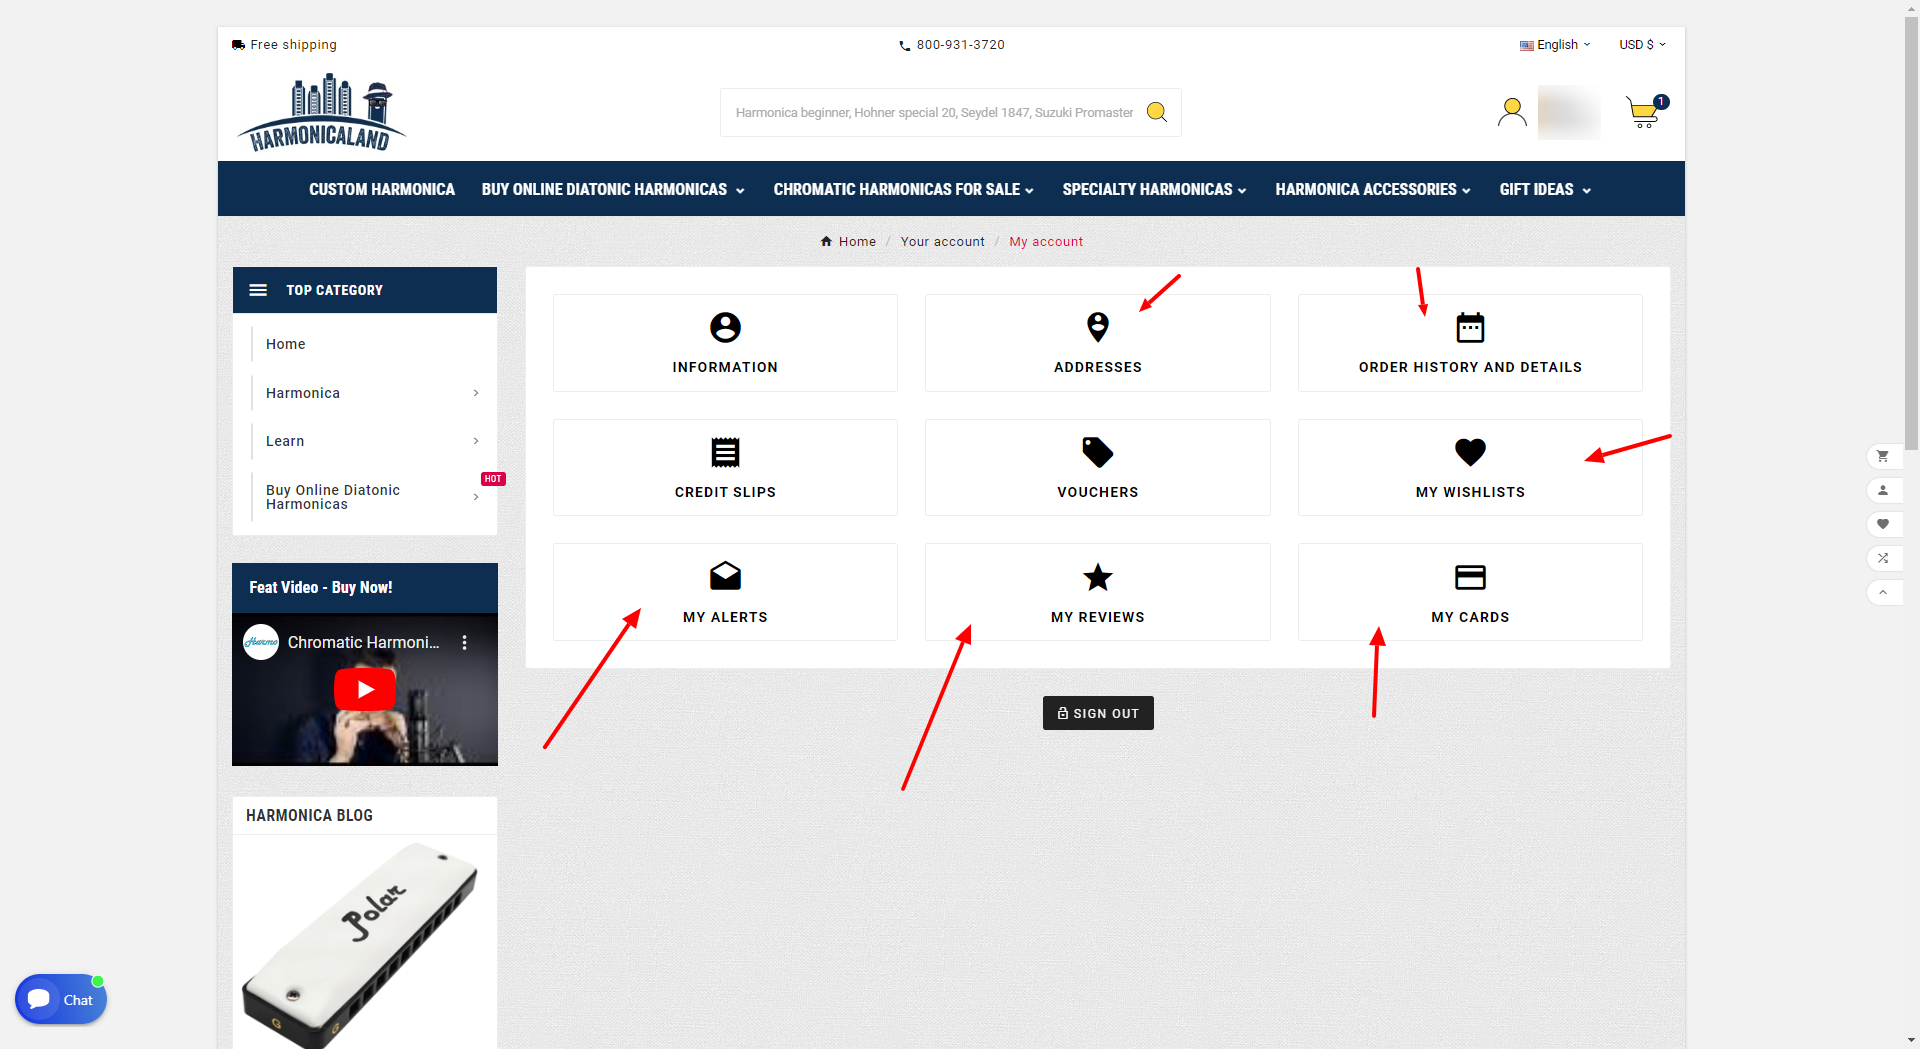Click the search magnifier icon
The width and height of the screenshot is (1920, 1049).
click(x=1157, y=112)
